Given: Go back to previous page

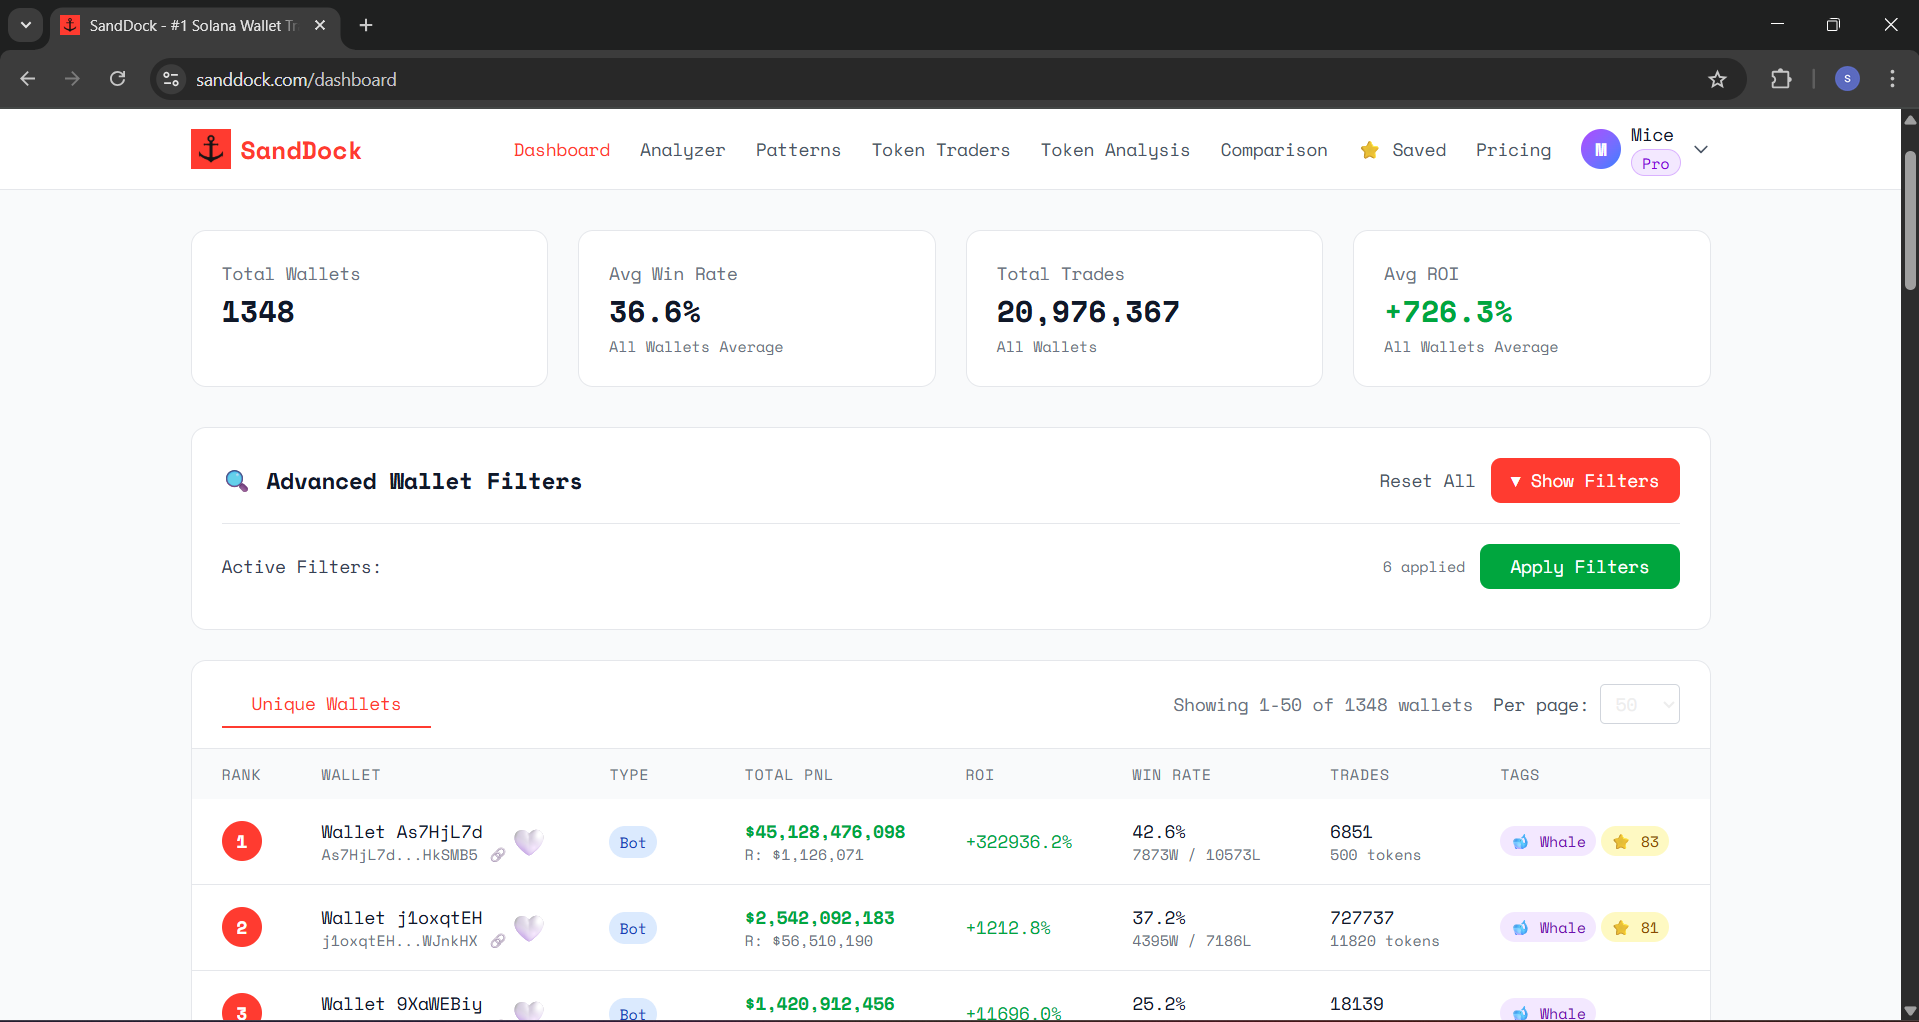Looking at the screenshot, I should click(28, 79).
